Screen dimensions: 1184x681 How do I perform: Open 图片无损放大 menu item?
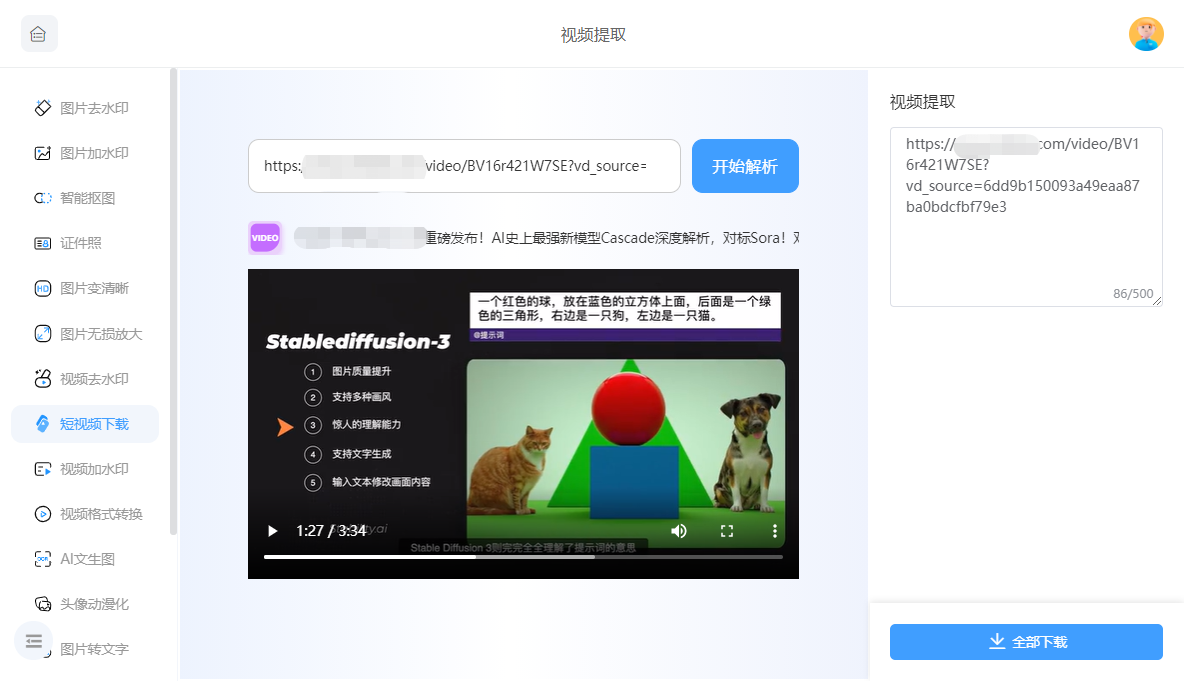coord(85,334)
